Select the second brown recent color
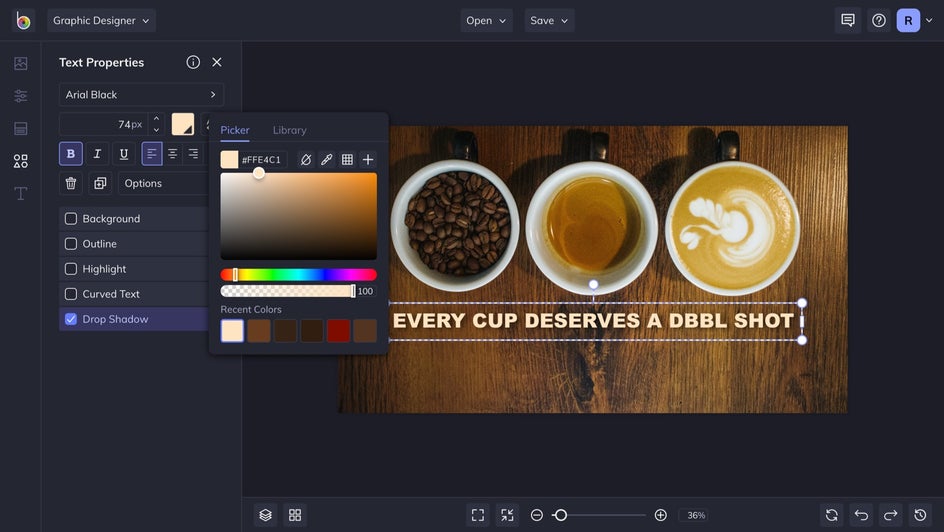The height and width of the screenshot is (532, 944). coord(259,331)
